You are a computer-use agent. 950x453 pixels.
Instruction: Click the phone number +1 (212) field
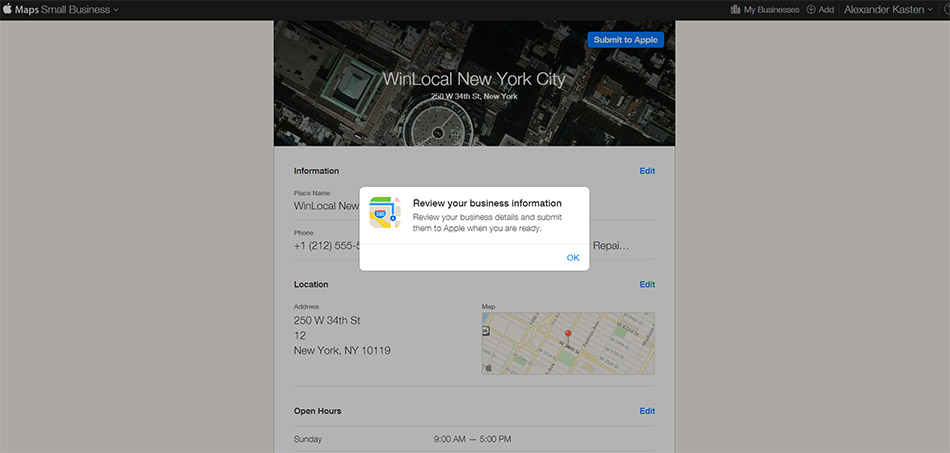(327, 246)
